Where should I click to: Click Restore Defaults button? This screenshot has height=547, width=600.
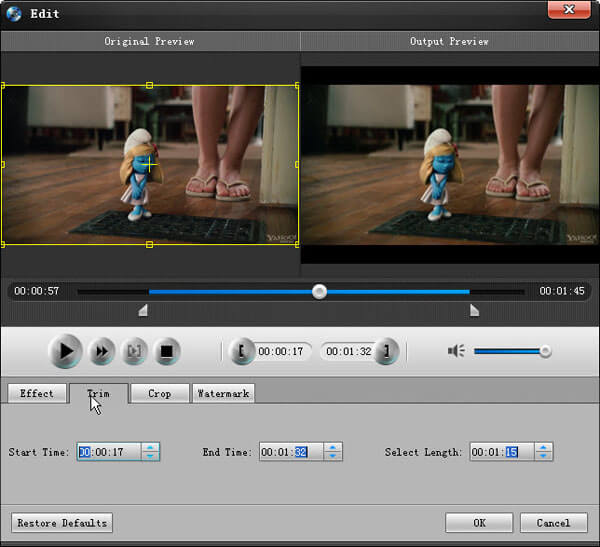pos(62,523)
